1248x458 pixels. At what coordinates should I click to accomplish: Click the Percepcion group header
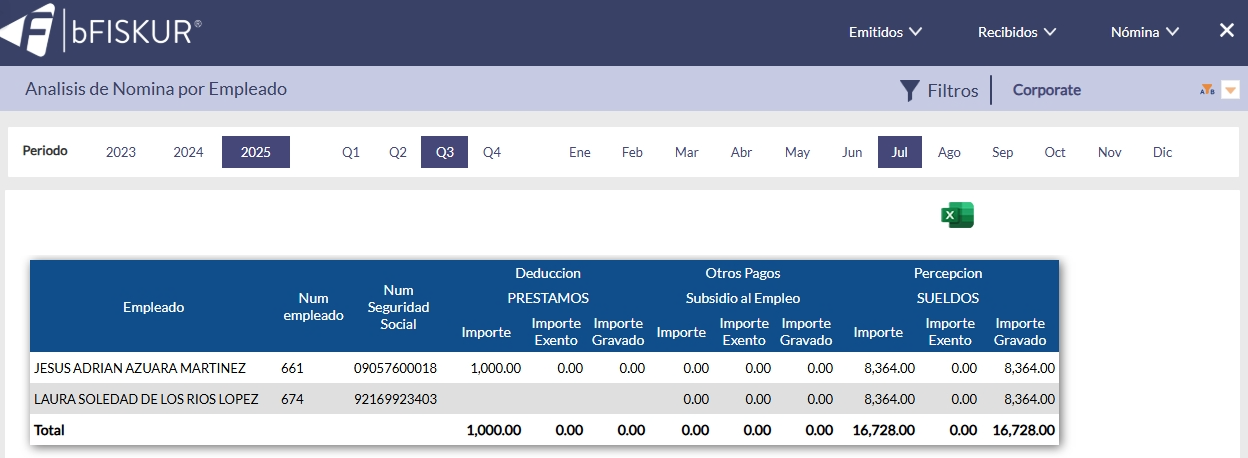click(948, 273)
